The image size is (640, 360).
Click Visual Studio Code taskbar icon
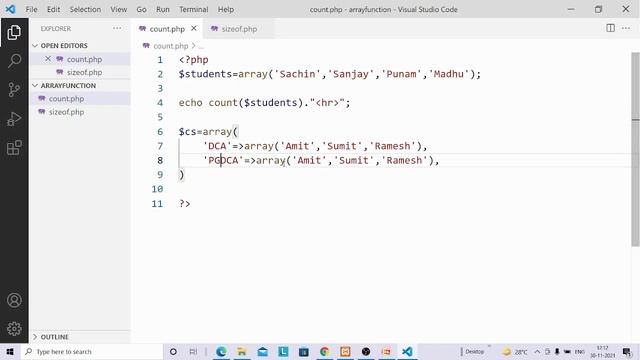(407, 351)
